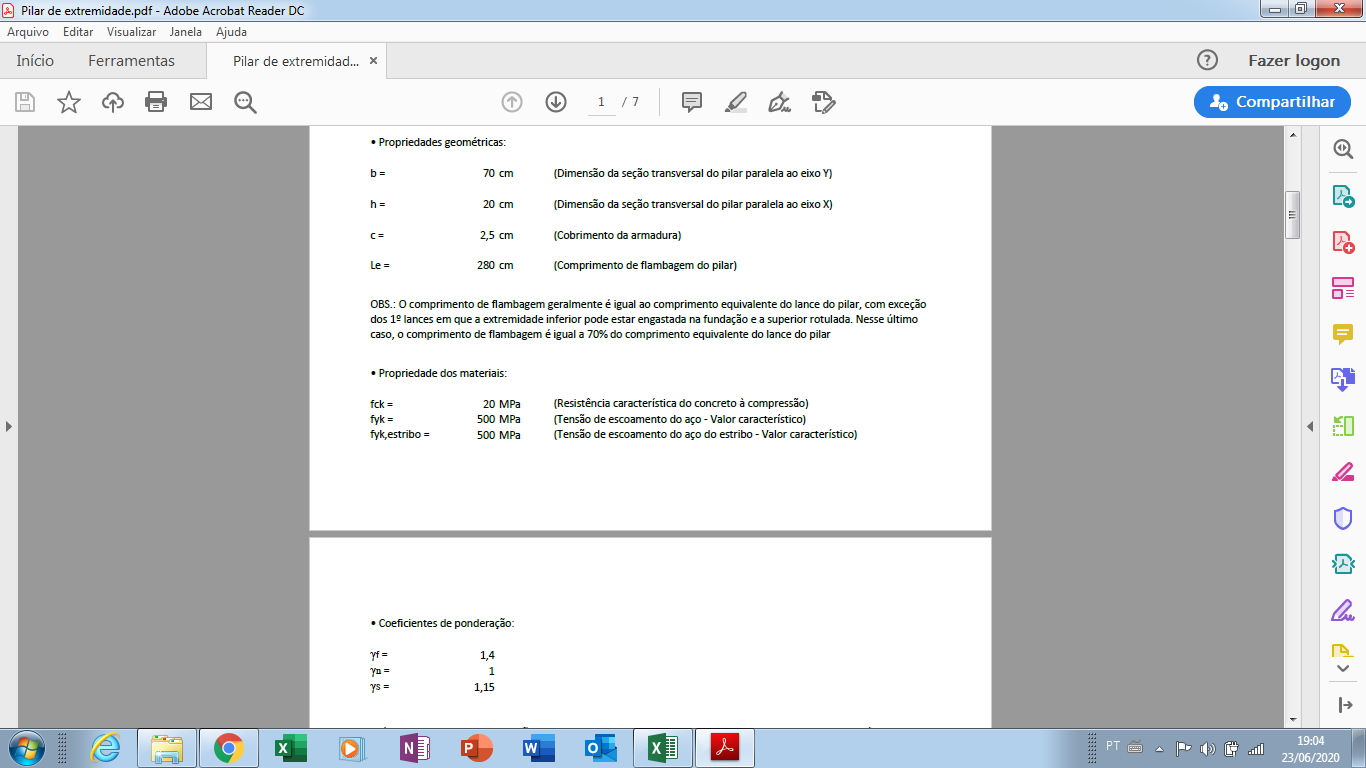Collapse the right tools pane arrow
Image resolution: width=1366 pixels, height=768 pixels.
click(1310, 426)
